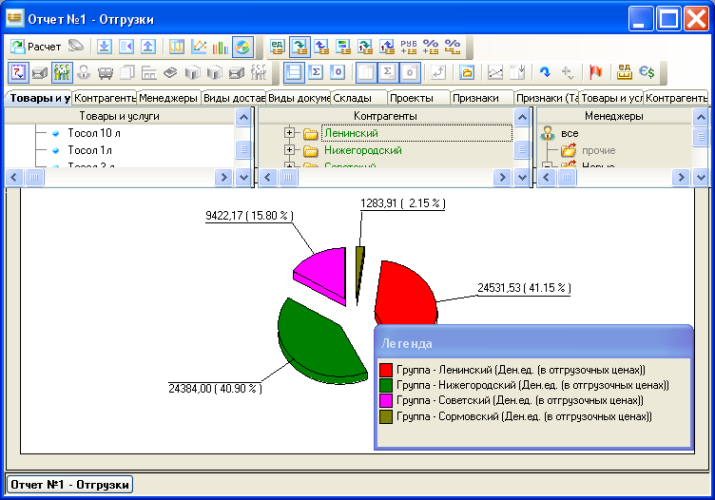This screenshot has width=715, height=500.
Task: Click the column with down arrow icon
Action: (517, 72)
